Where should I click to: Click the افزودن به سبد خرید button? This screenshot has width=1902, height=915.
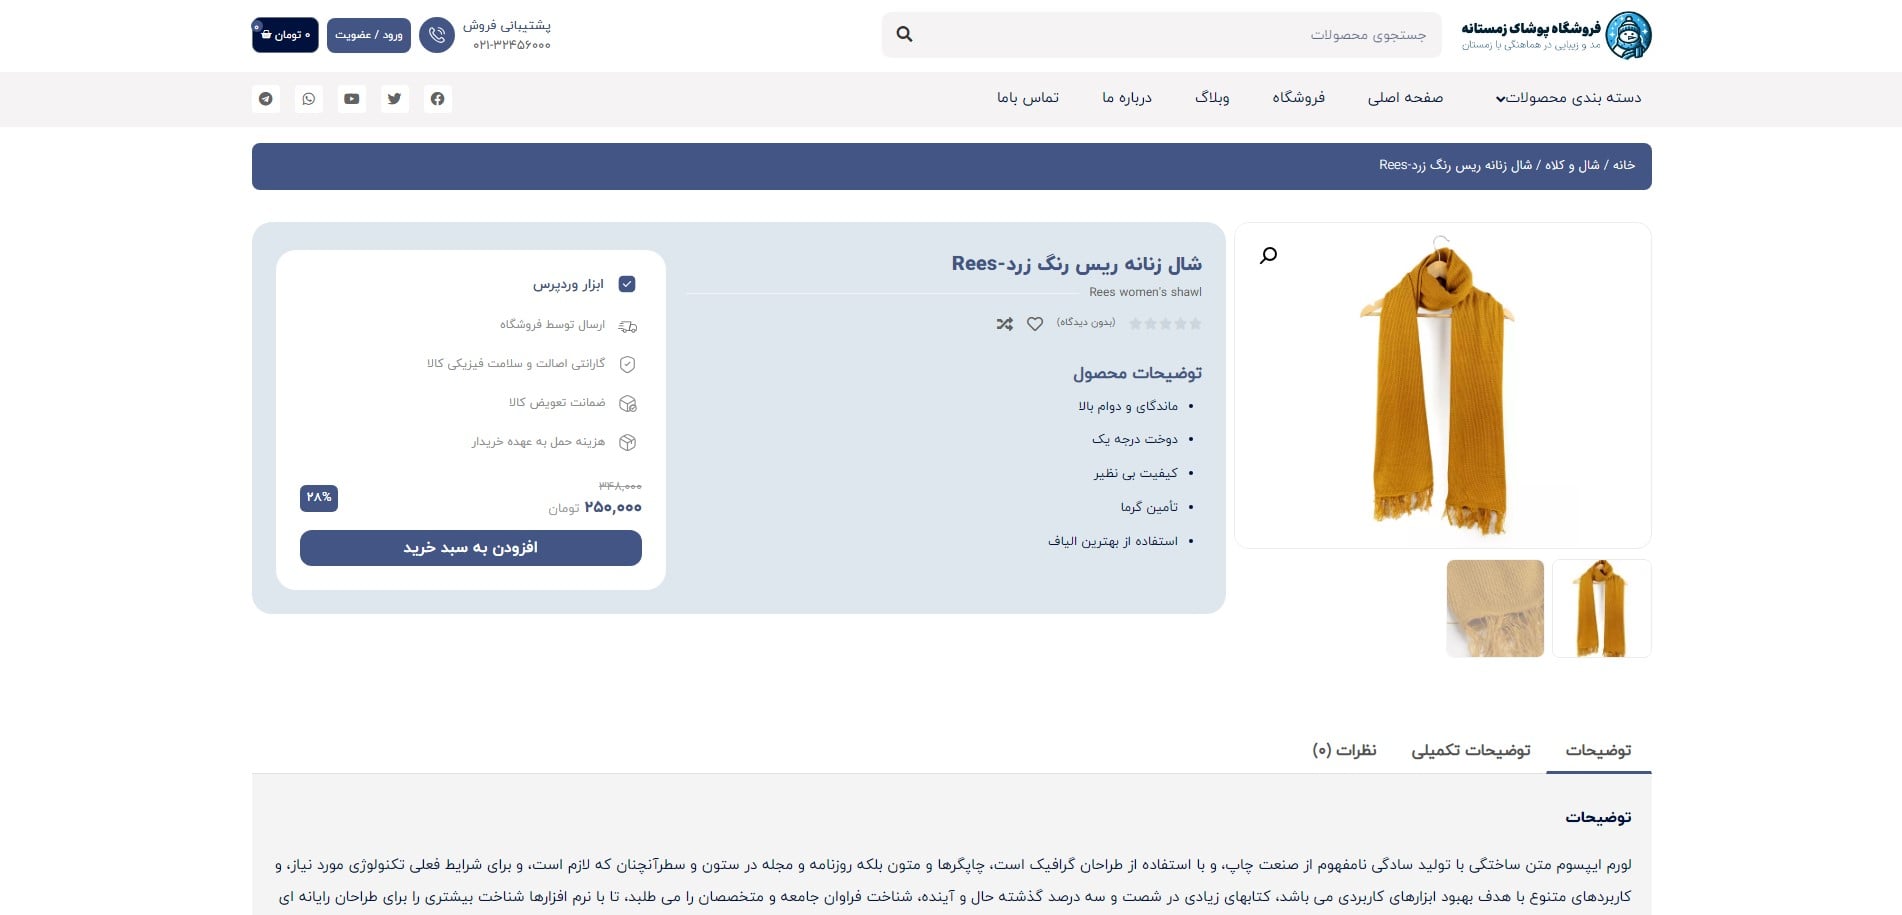coord(470,547)
